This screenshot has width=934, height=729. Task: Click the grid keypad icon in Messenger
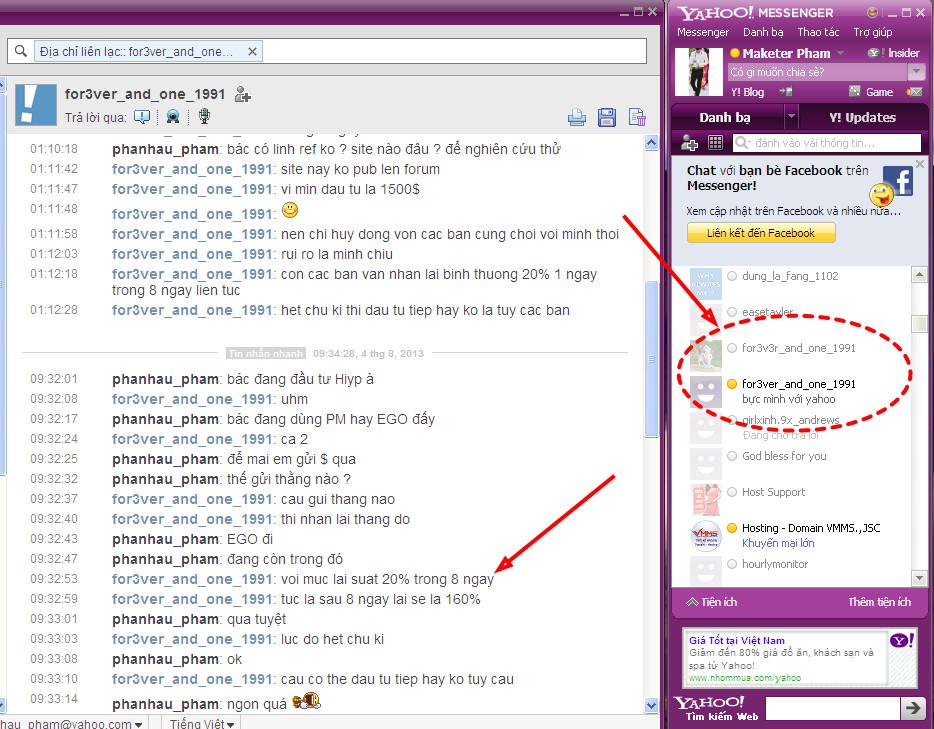[x=715, y=143]
